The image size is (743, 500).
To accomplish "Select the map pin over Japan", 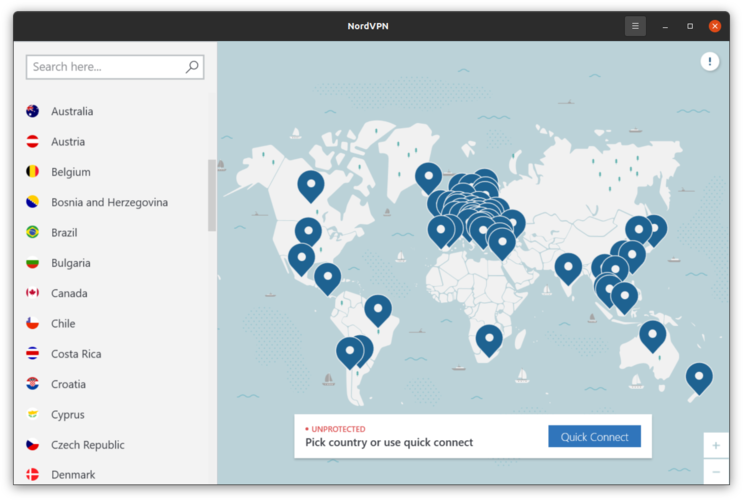I will [656, 229].
